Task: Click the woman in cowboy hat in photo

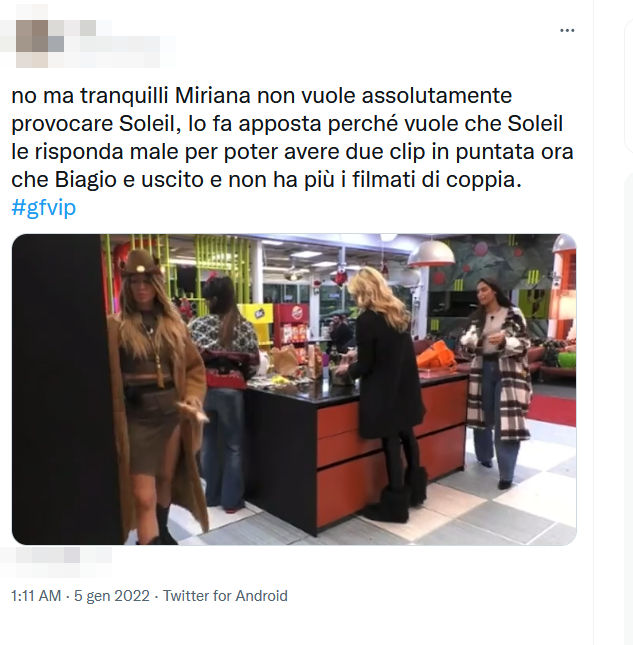Action: (x=158, y=397)
